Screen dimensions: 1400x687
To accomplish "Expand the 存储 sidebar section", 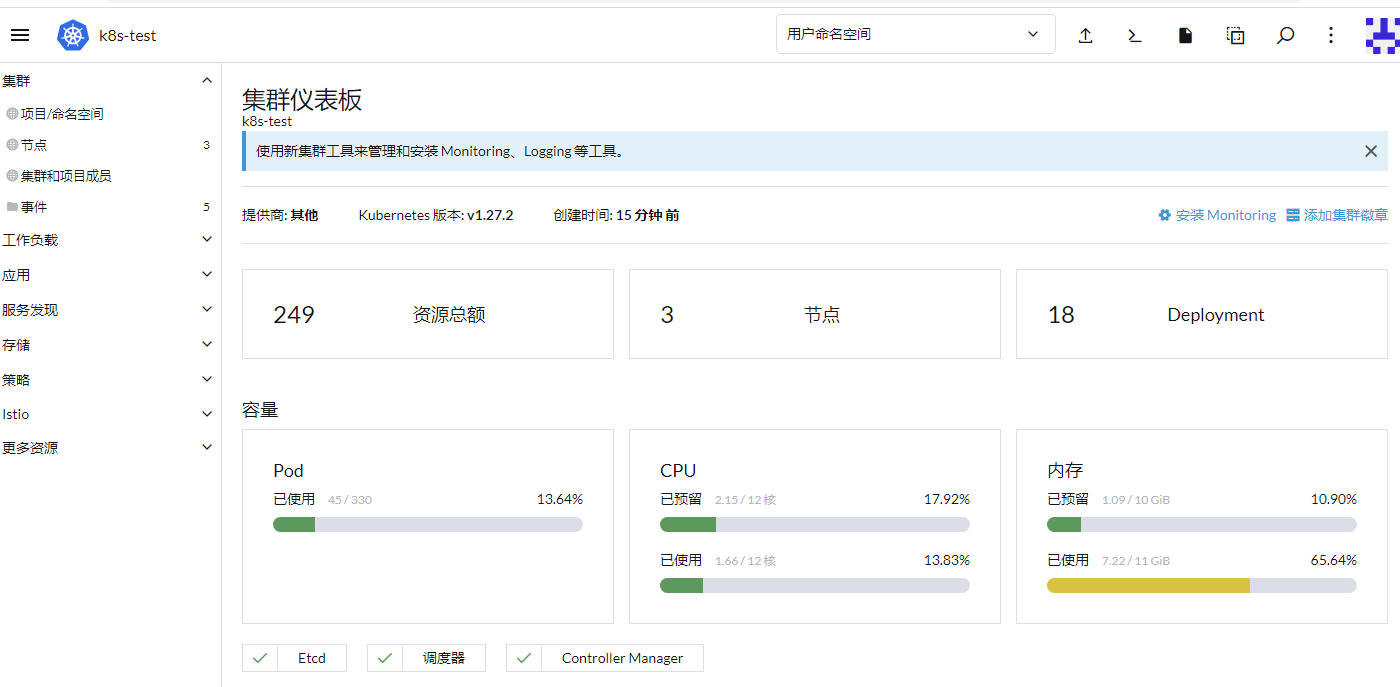I will 207,345.
